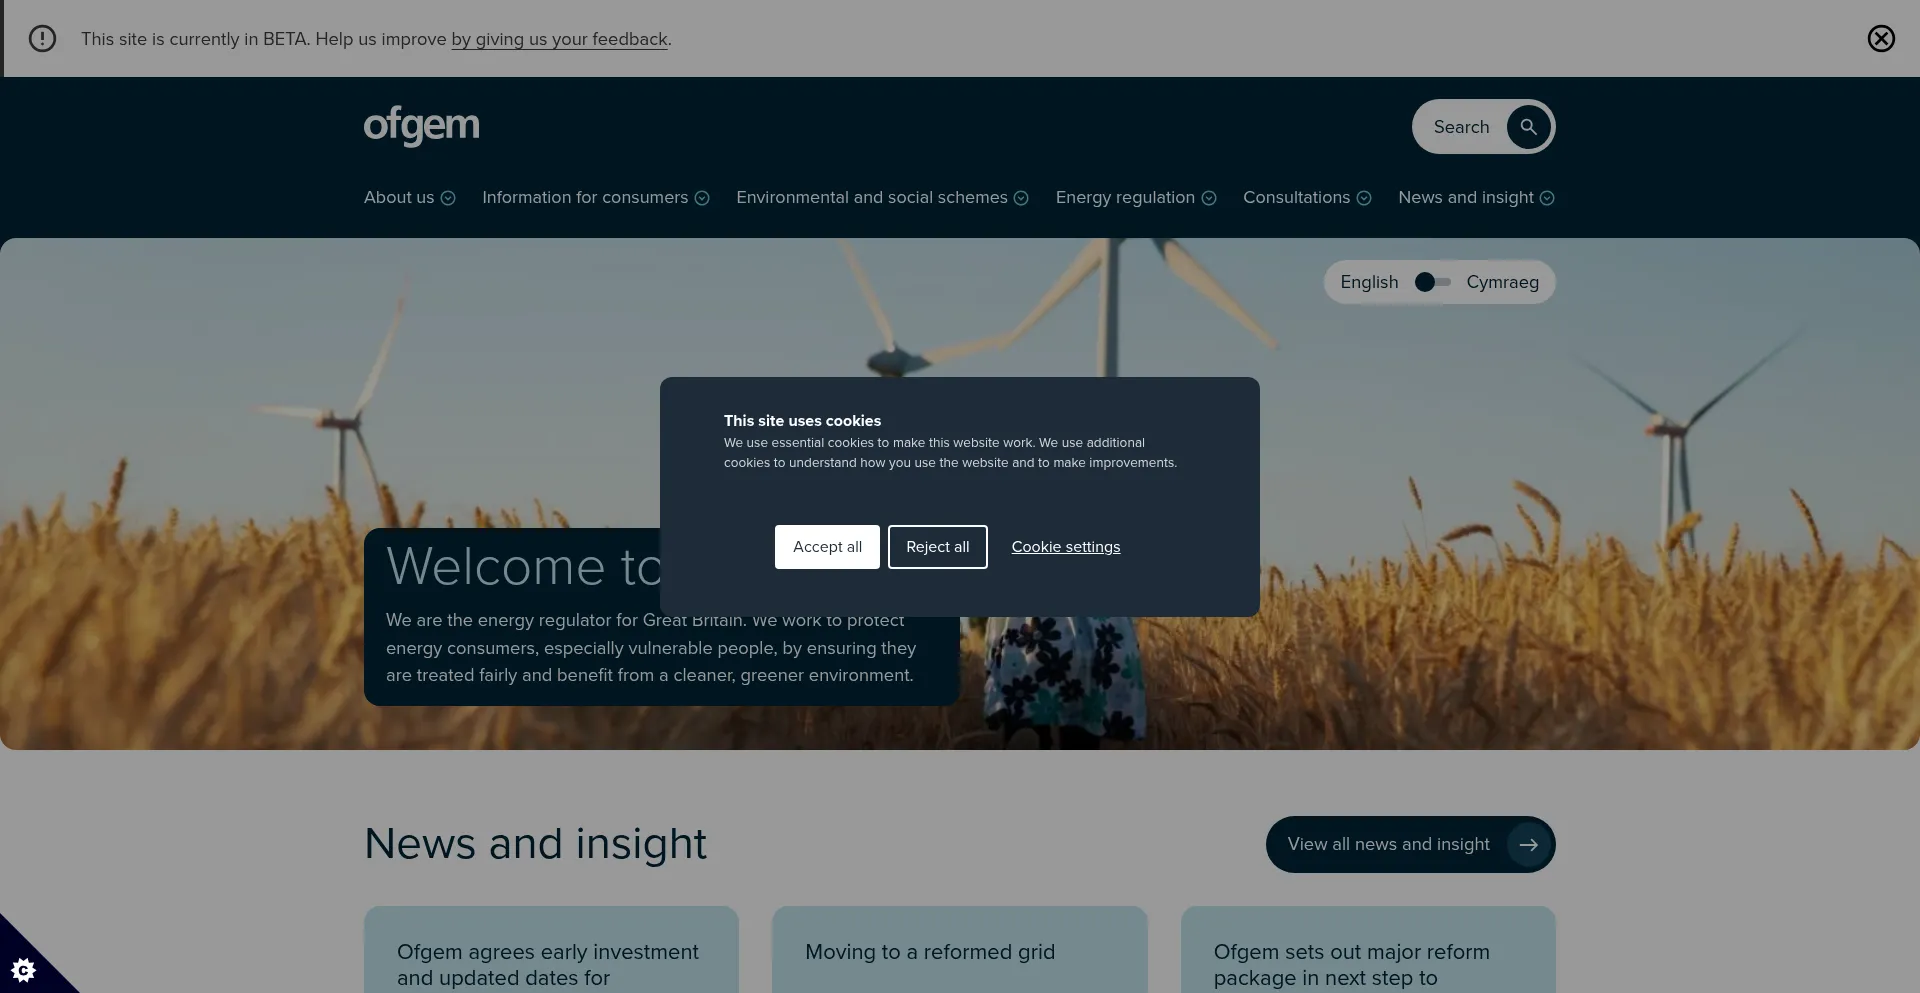This screenshot has width=1920, height=993.
Task: Click the 'by giving us your feedback' link
Action: pyautogui.click(x=559, y=39)
